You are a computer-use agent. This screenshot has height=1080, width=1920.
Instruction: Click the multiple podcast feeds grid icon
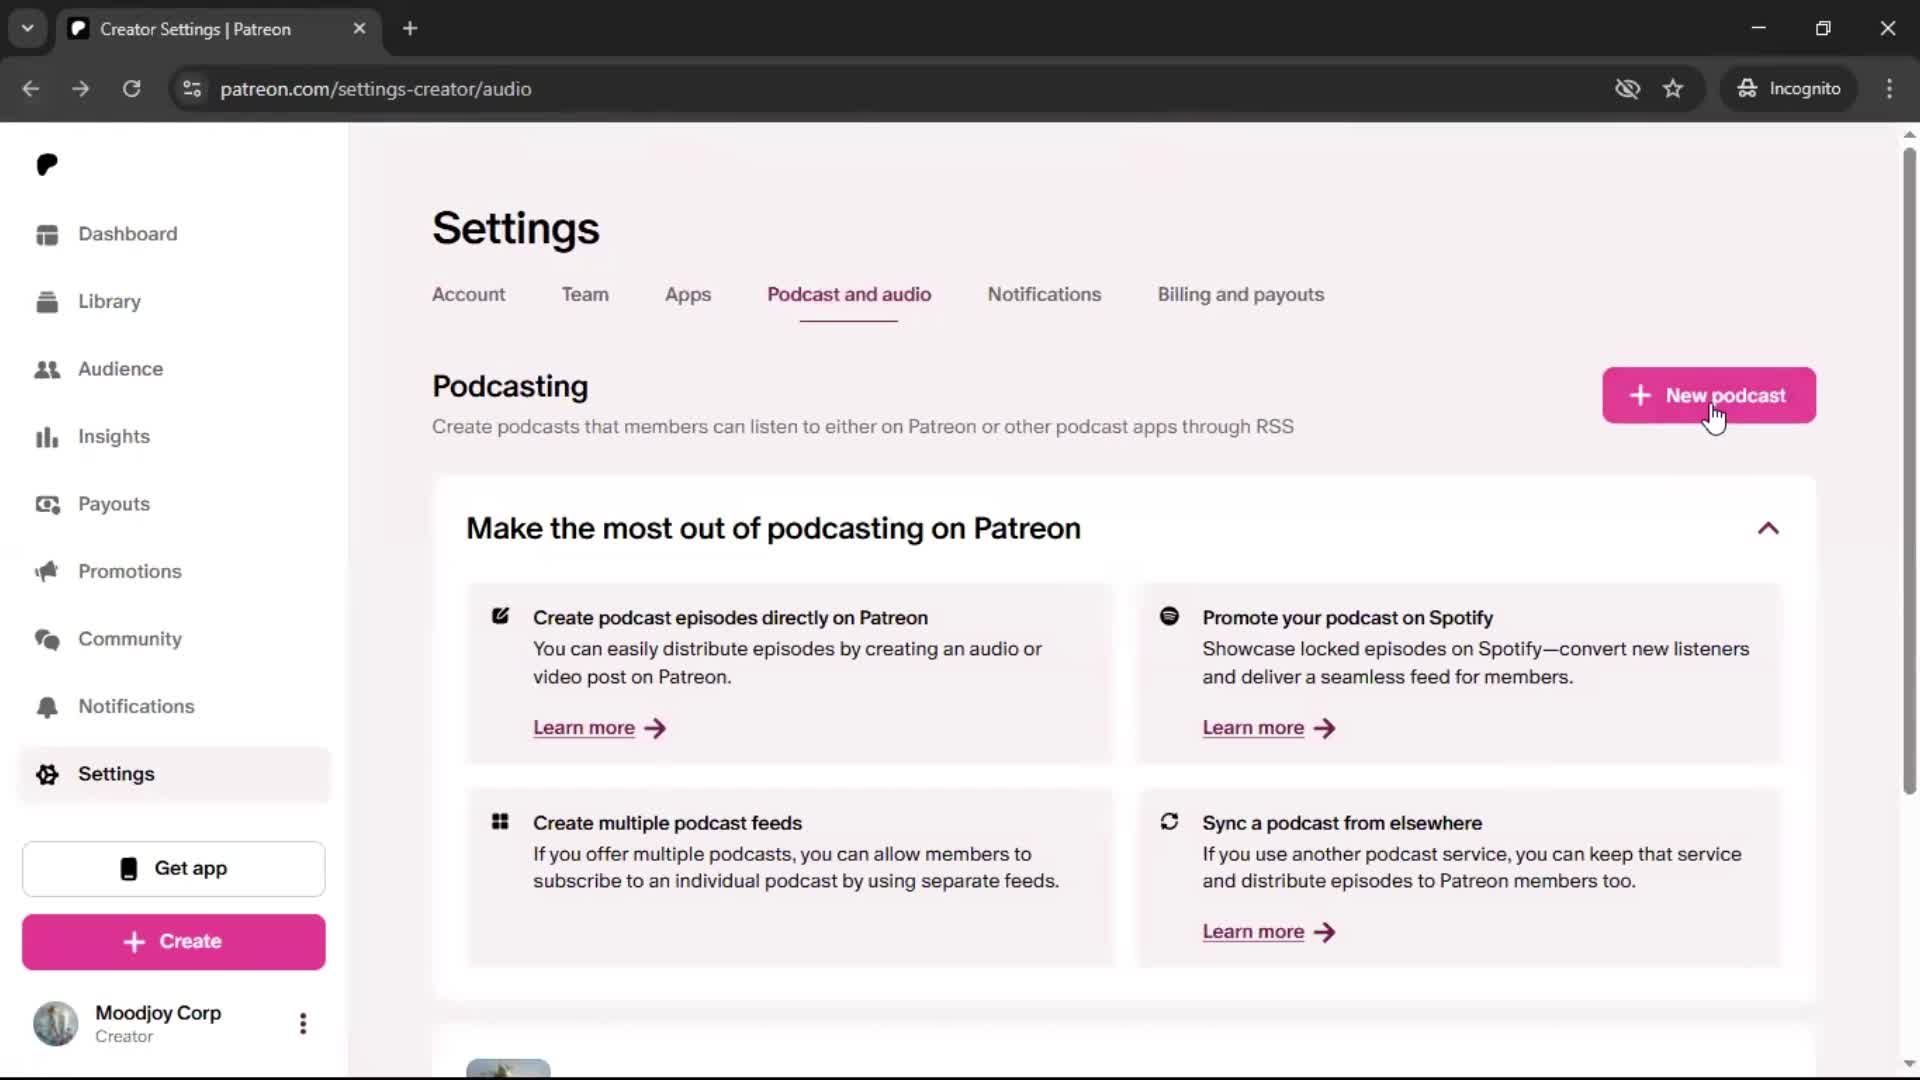pyautogui.click(x=500, y=822)
